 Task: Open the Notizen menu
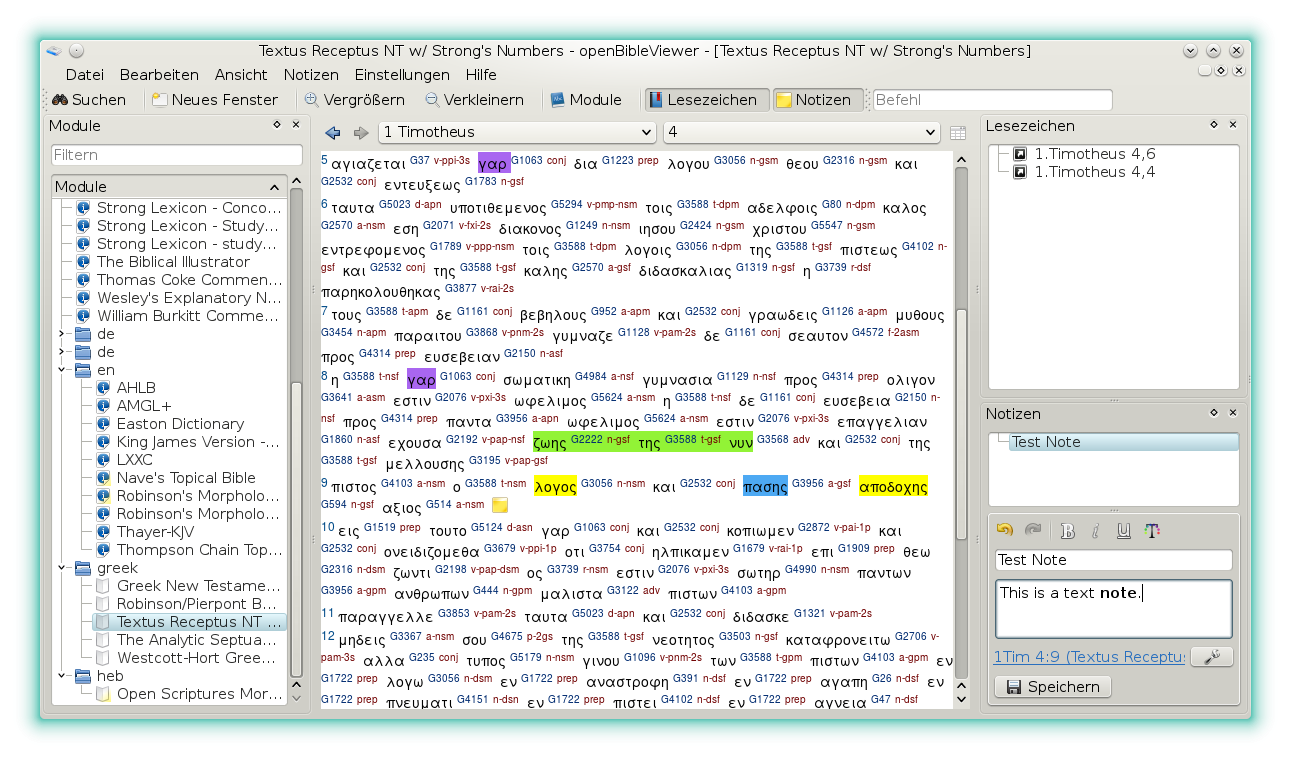[311, 75]
